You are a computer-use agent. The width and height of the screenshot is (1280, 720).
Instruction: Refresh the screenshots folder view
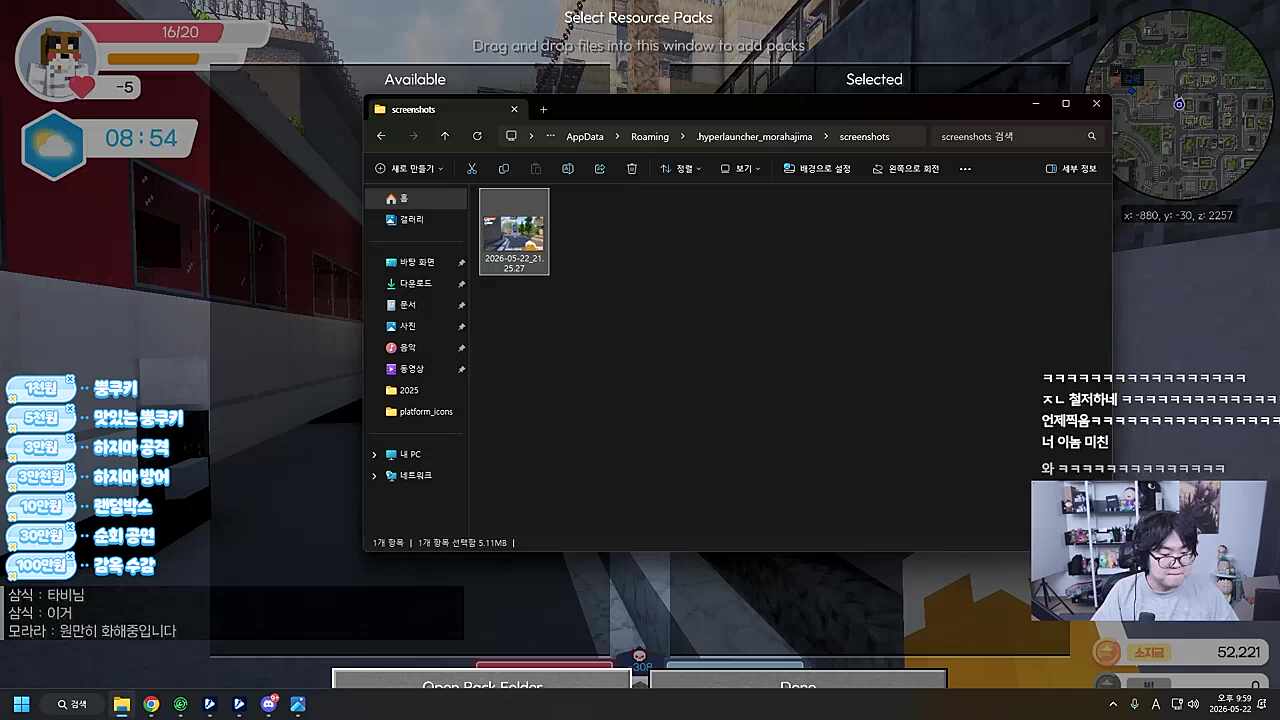(x=477, y=136)
